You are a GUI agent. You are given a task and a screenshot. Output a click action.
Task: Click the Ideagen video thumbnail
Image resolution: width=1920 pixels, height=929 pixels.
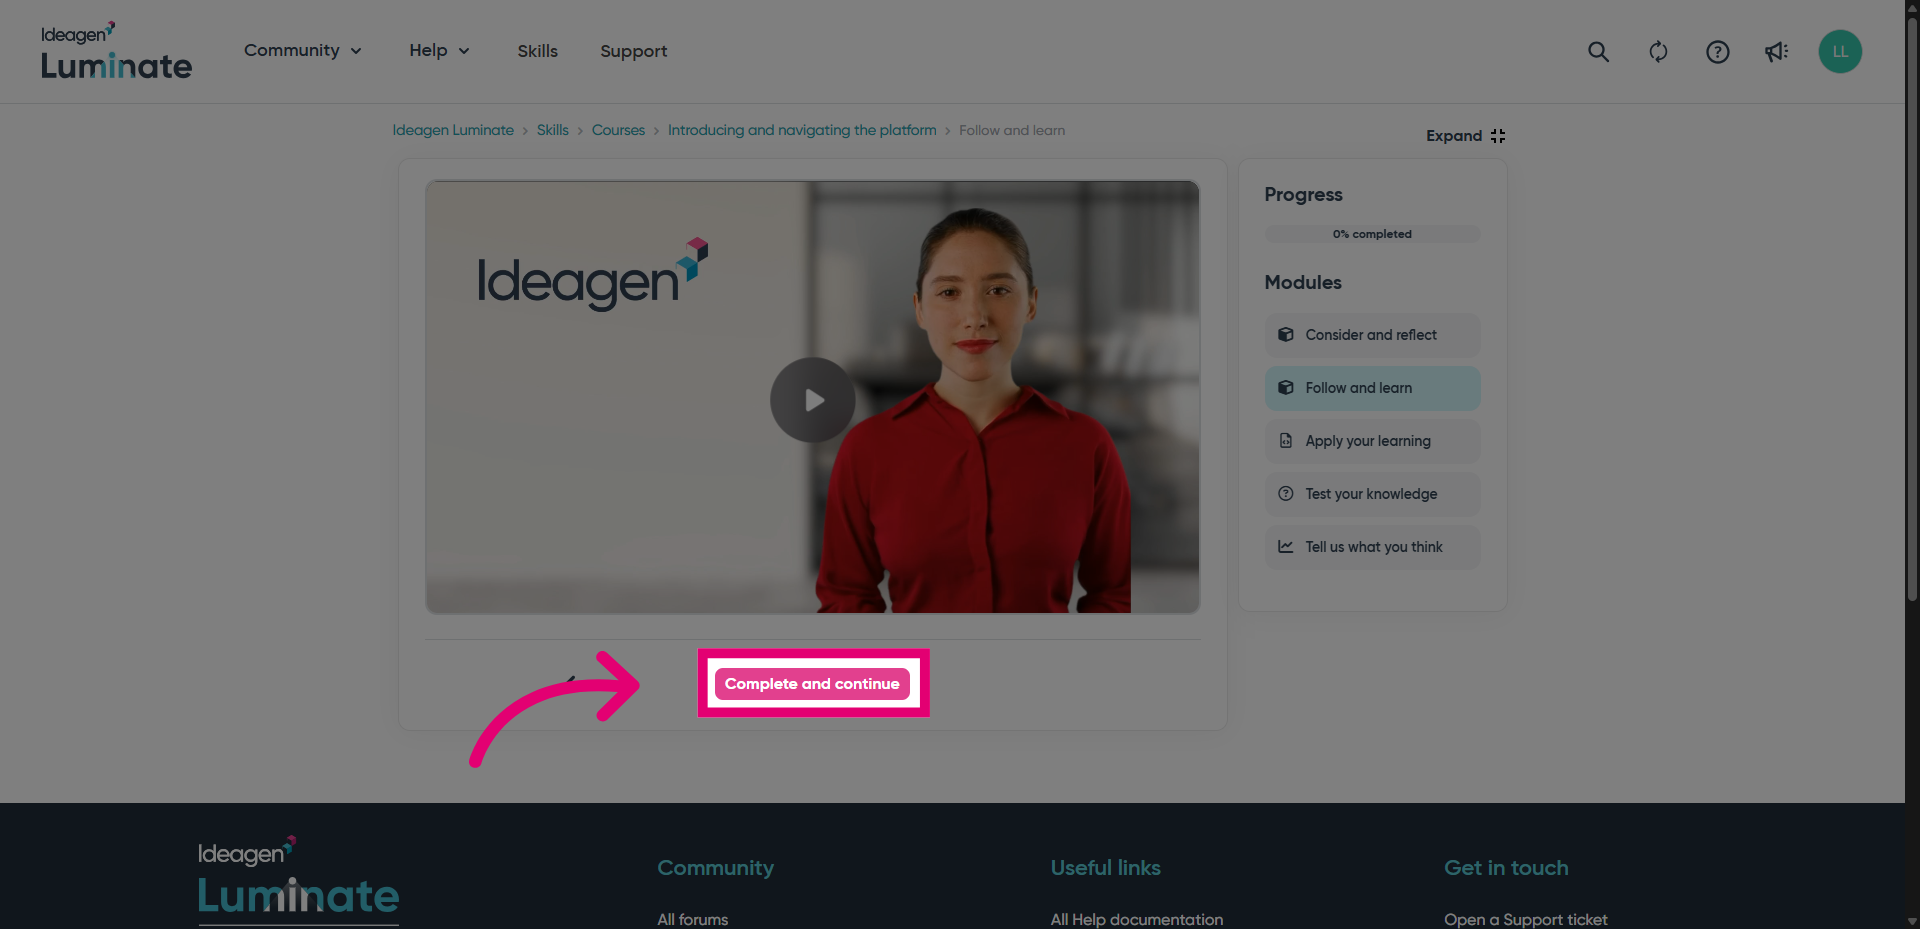(x=812, y=397)
